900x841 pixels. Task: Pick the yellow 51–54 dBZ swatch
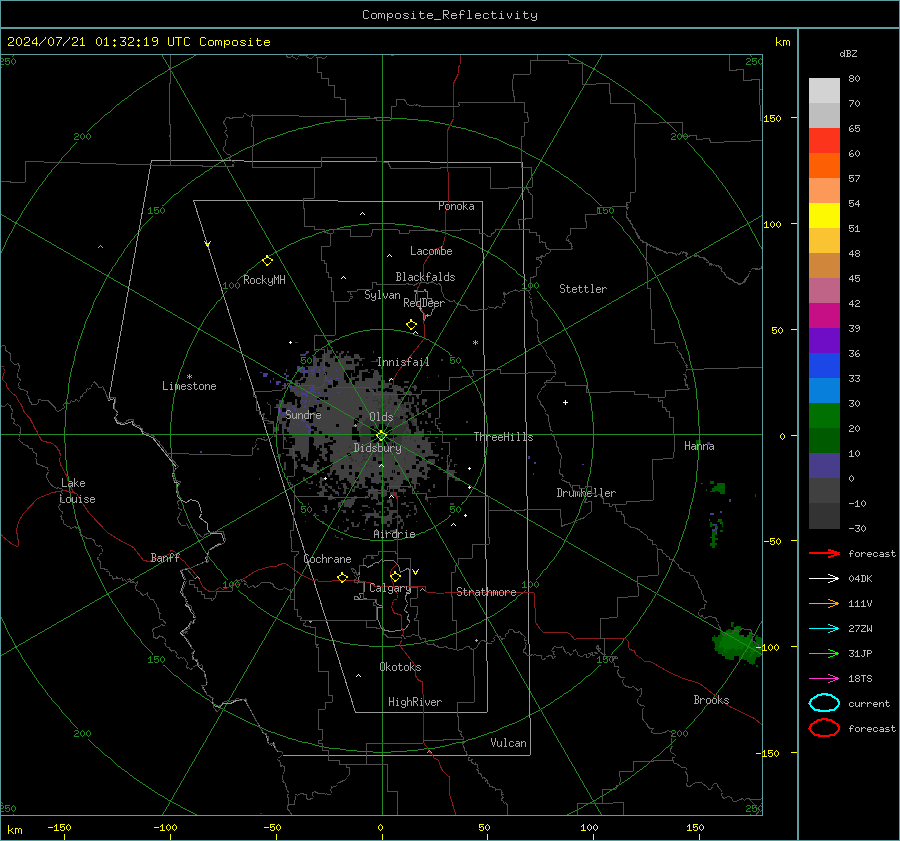tap(824, 216)
